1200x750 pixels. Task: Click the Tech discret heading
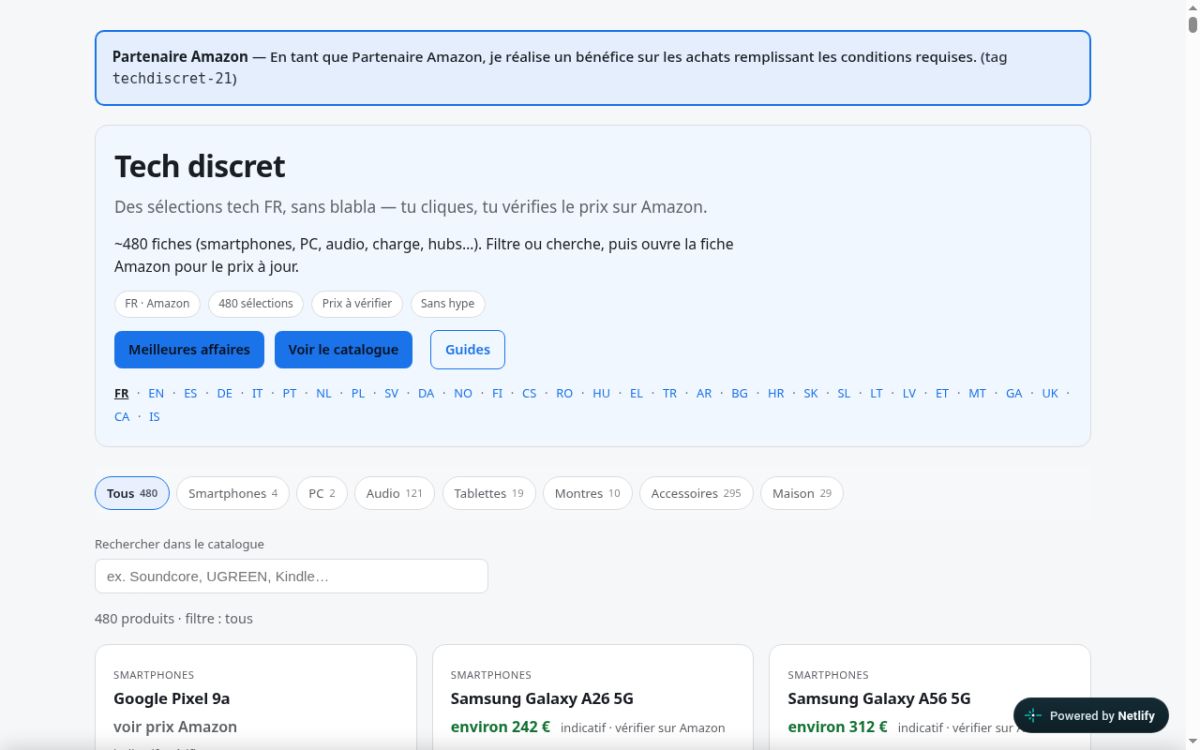click(x=200, y=166)
